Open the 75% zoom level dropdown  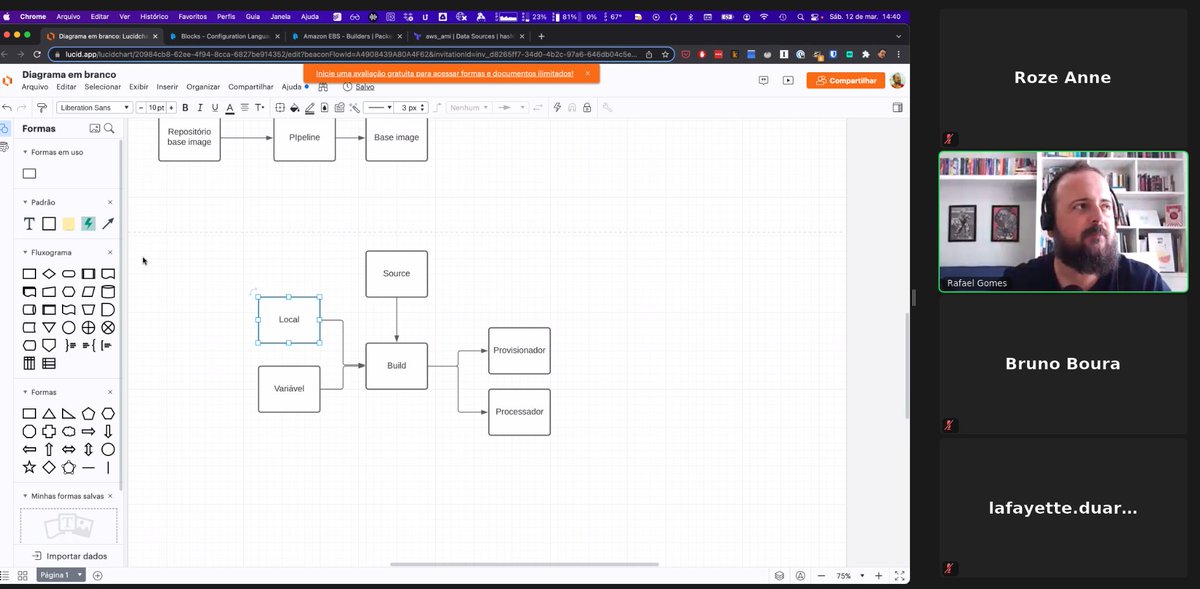848,576
